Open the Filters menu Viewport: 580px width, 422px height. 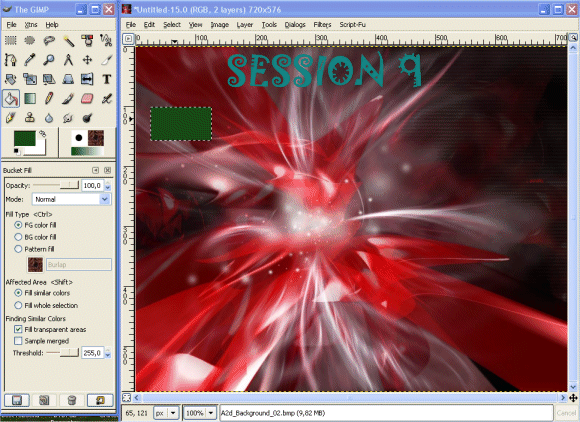coord(322,25)
